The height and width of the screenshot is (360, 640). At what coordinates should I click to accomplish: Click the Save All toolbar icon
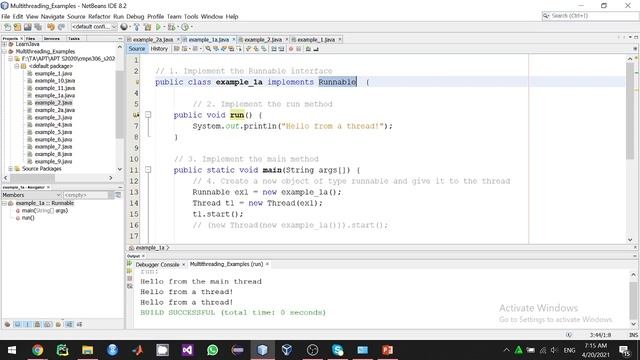point(38,27)
